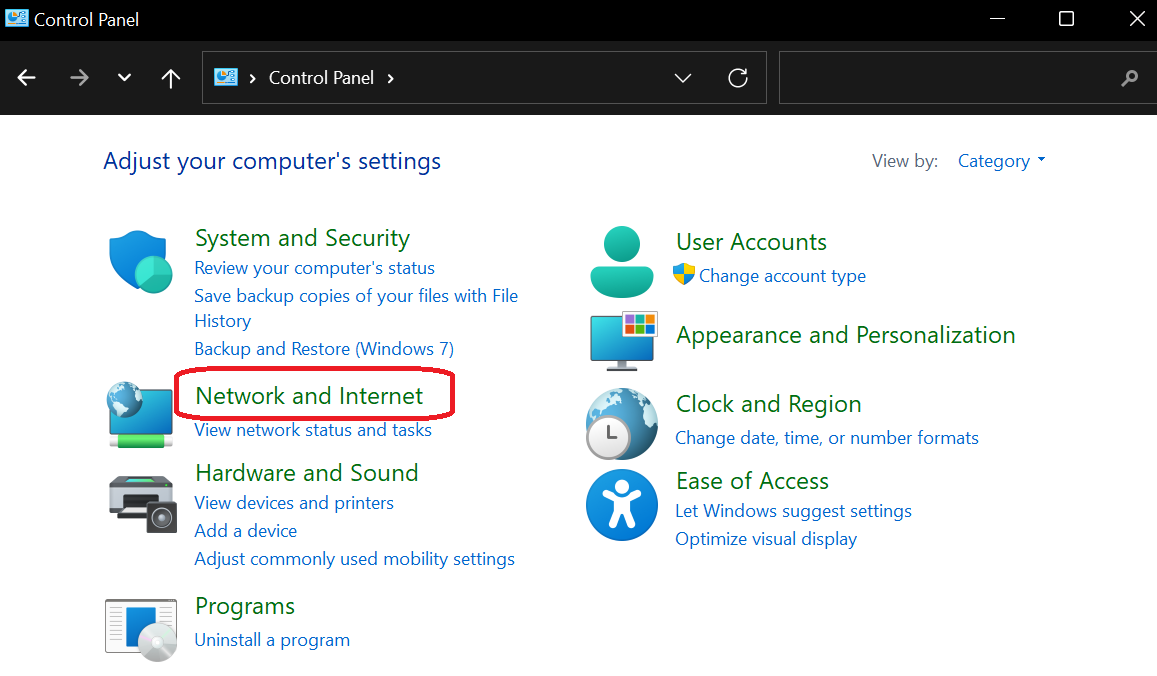Click the Network and Internet globe icon
Screen dimensions: 1157x676
click(140, 414)
